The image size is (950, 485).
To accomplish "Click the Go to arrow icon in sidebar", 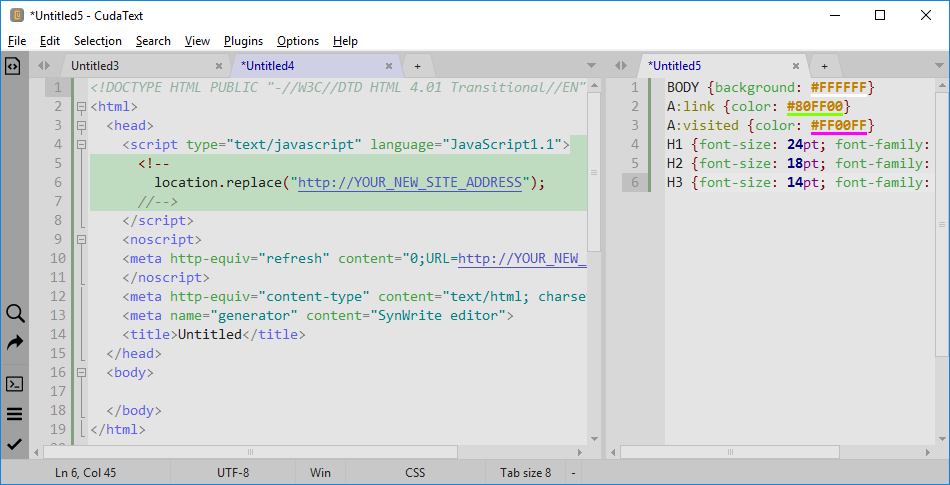I will [15, 343].
